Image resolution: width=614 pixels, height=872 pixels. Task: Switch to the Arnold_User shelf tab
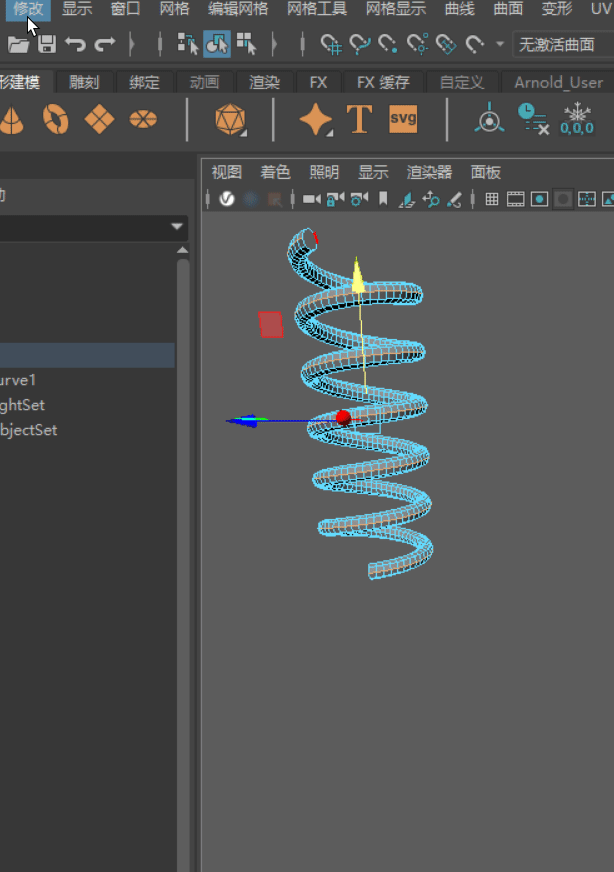click(558, 82)
